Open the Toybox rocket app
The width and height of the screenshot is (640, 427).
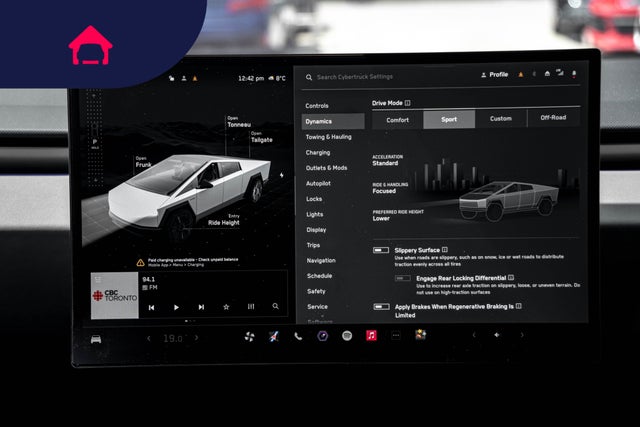274,336
